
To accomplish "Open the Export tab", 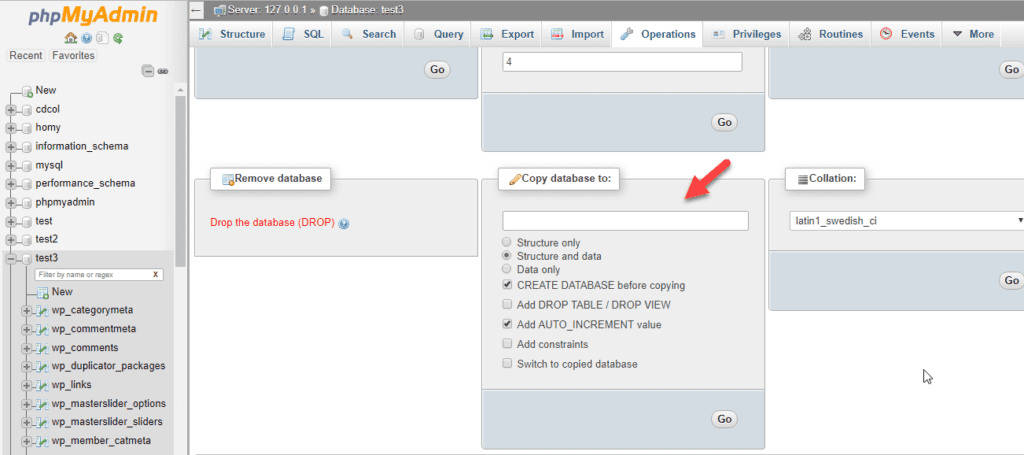I will (x=507, y=35).
